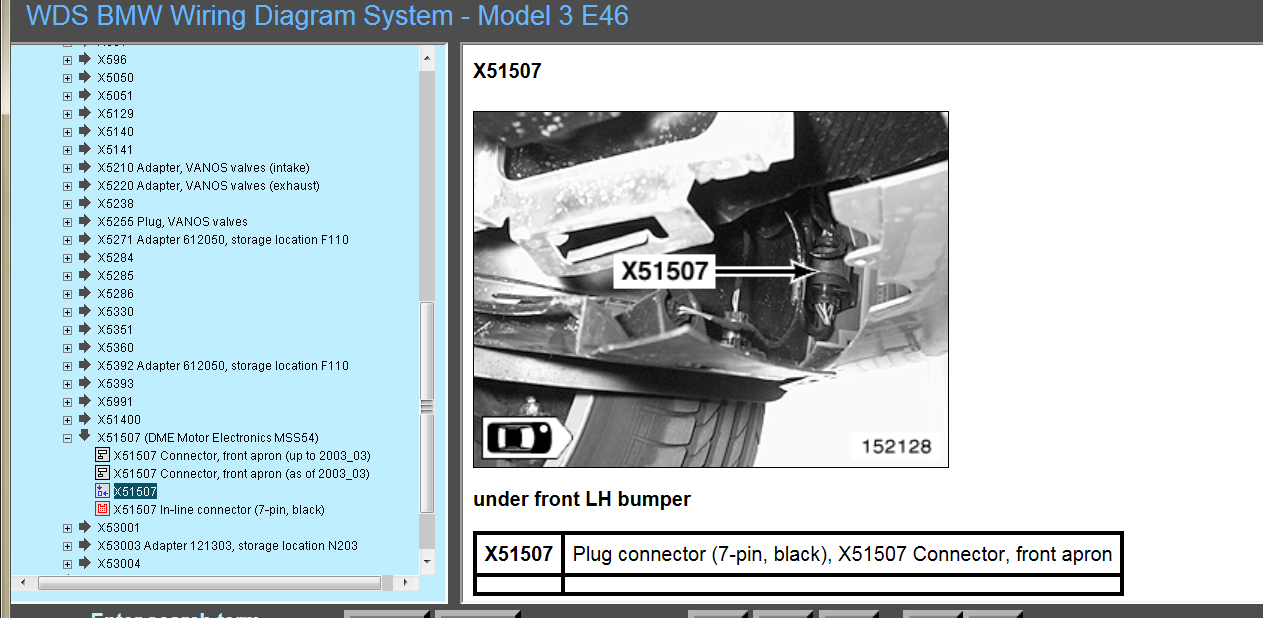This screenshot has height=618, width=1263.
Task: Click arrow icon for X5220 Adapter, VANOS exhaust
Action: click(x=85, y=185)
